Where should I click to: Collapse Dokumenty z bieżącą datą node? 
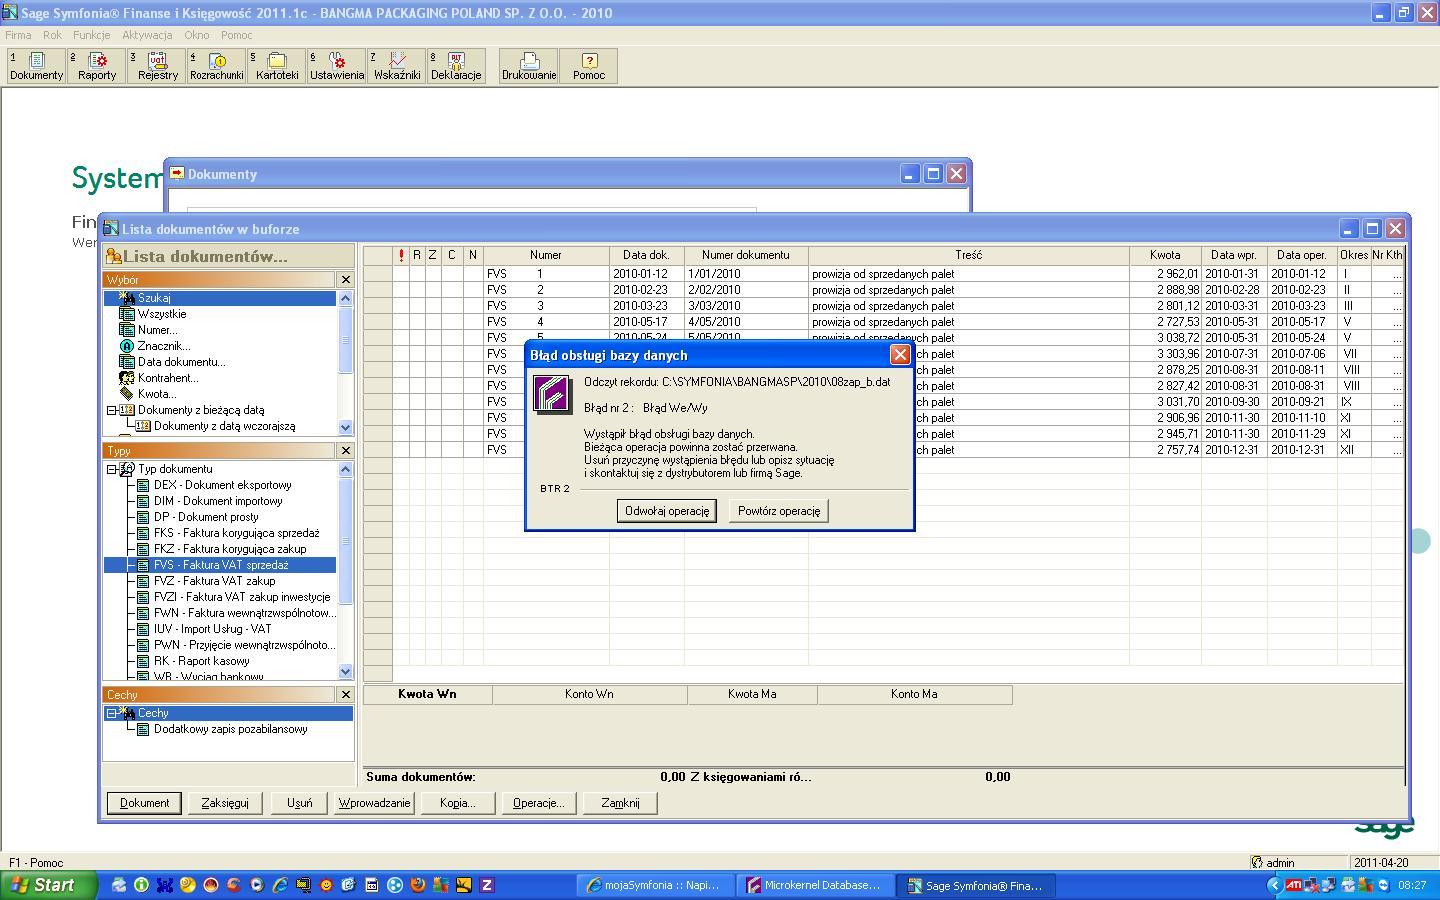point(111,410)
